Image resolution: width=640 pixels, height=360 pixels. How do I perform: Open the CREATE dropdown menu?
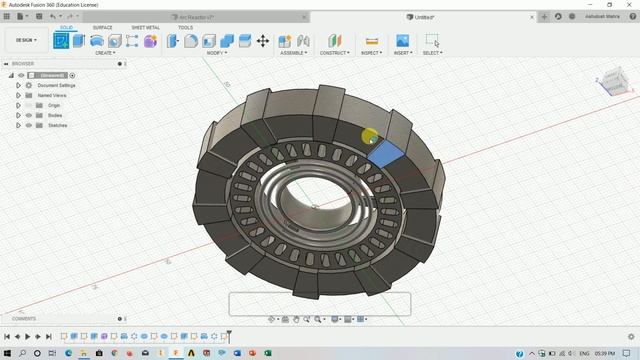[105, 53]
